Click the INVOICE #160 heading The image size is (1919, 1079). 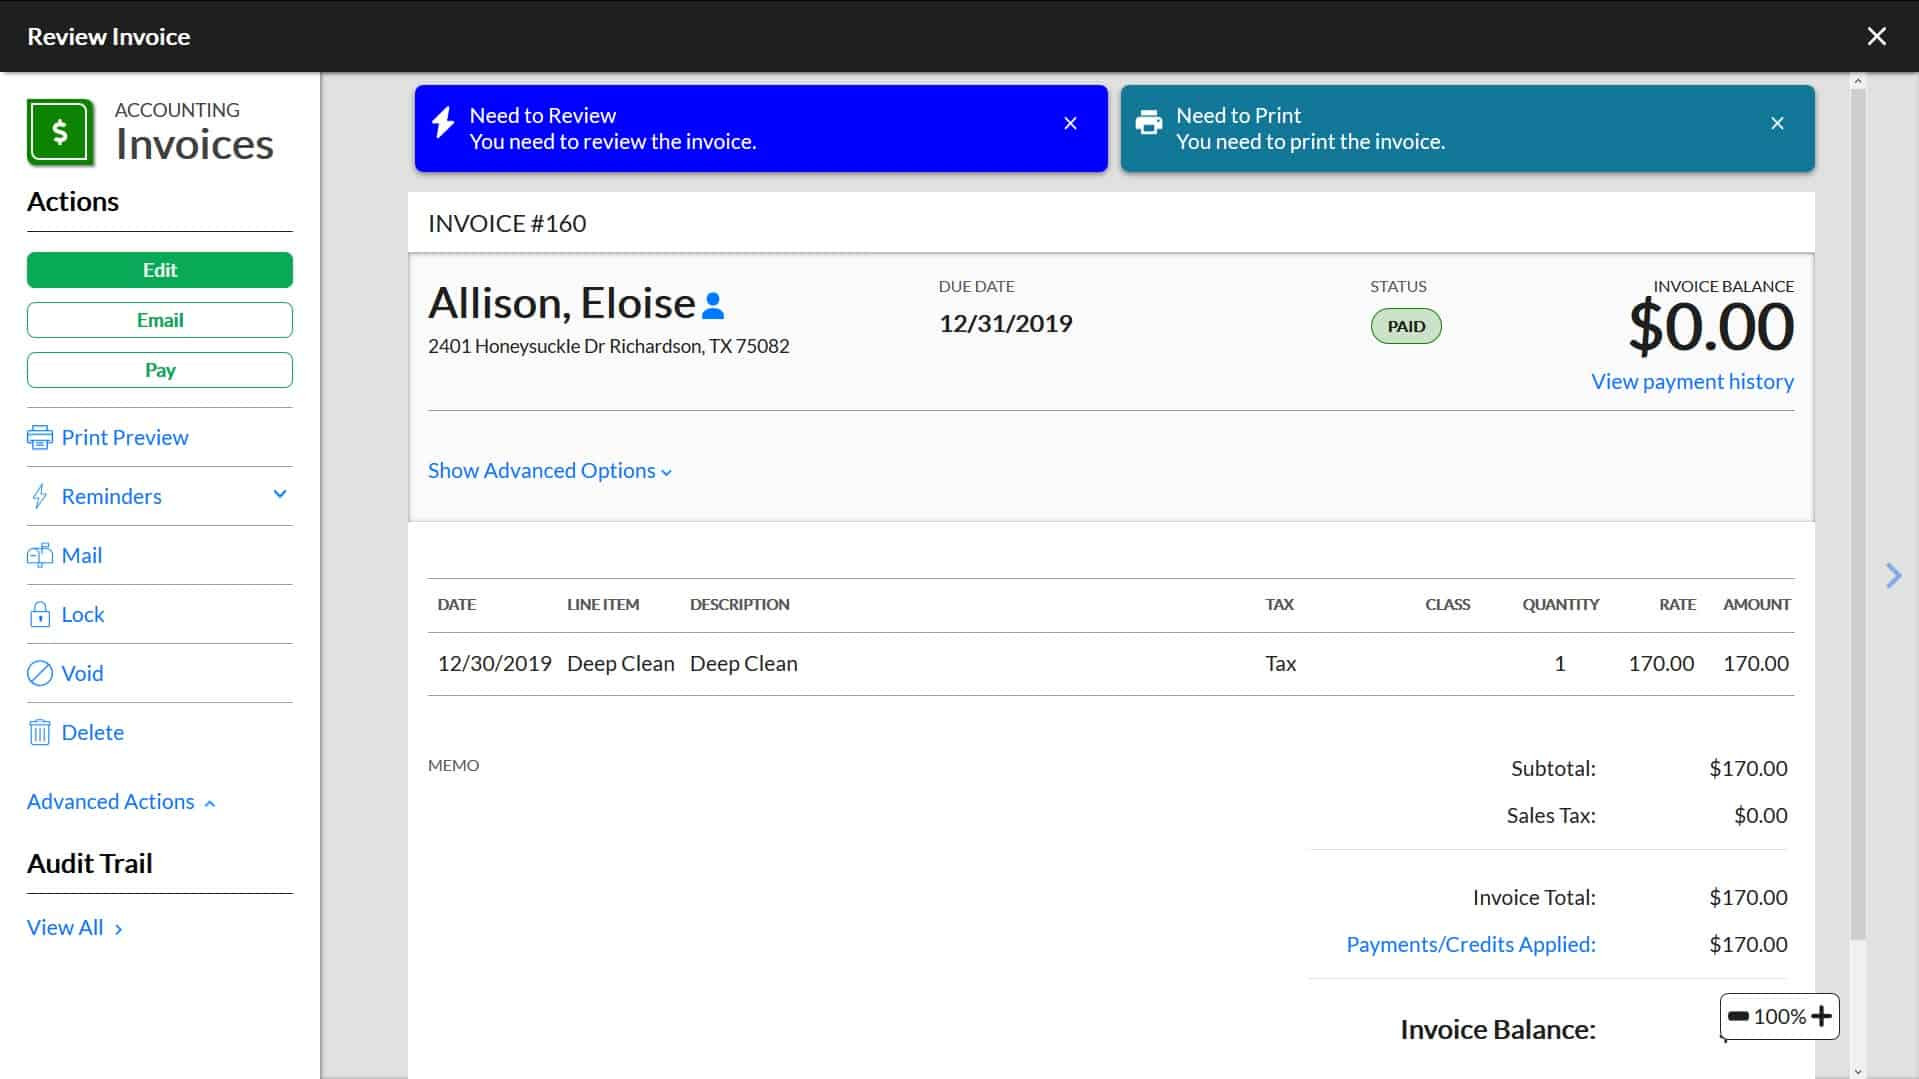(507, 223)
